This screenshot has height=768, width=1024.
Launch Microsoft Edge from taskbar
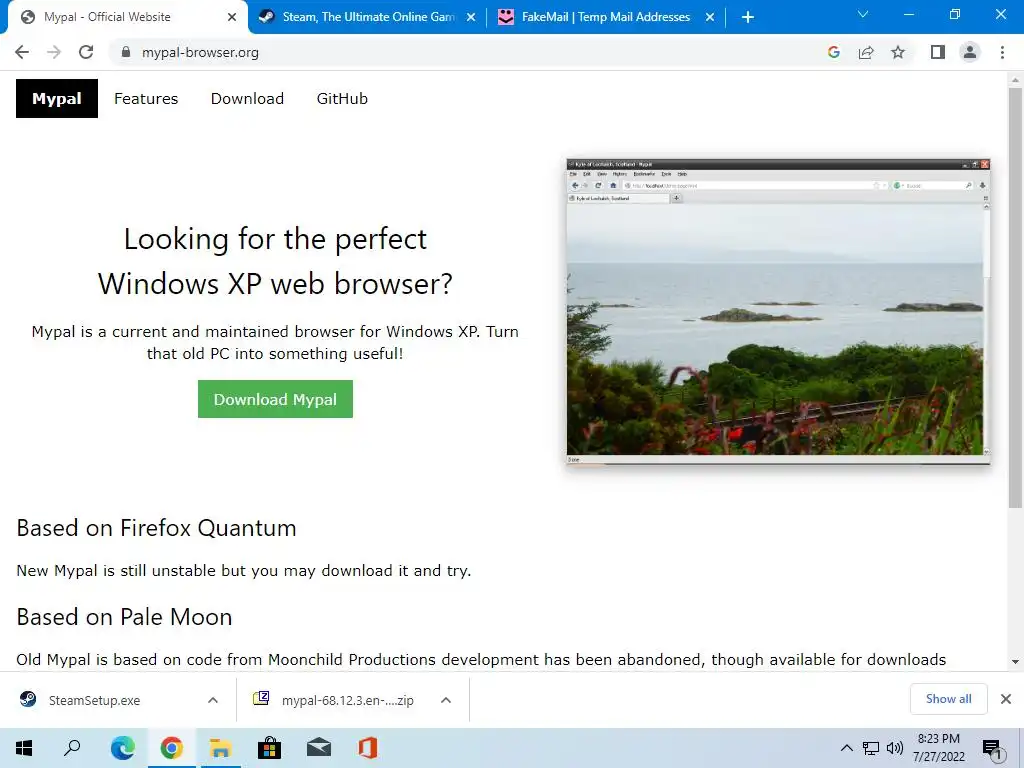coord(122,748)
